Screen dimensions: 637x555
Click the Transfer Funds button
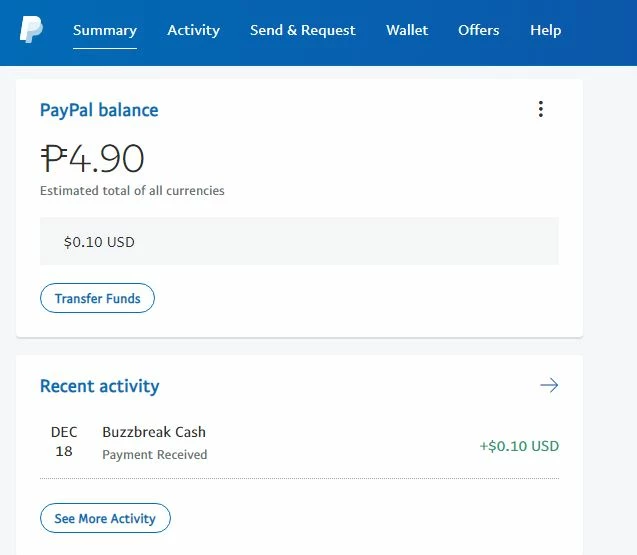pos(98,298)
